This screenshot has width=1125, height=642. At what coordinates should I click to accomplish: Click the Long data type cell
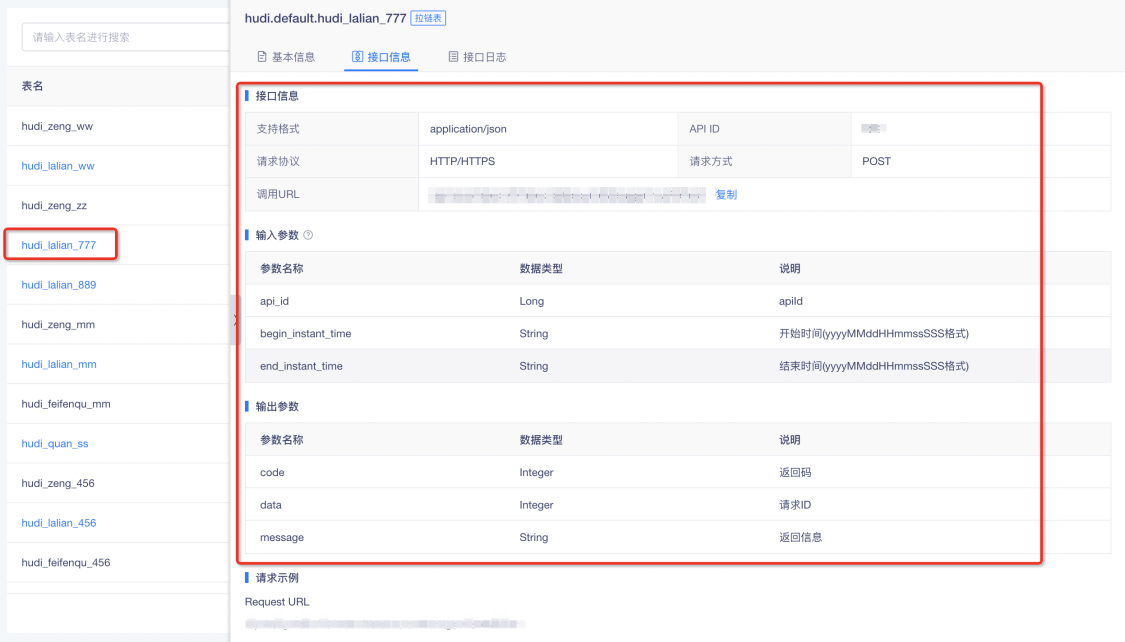click(532, 301)
